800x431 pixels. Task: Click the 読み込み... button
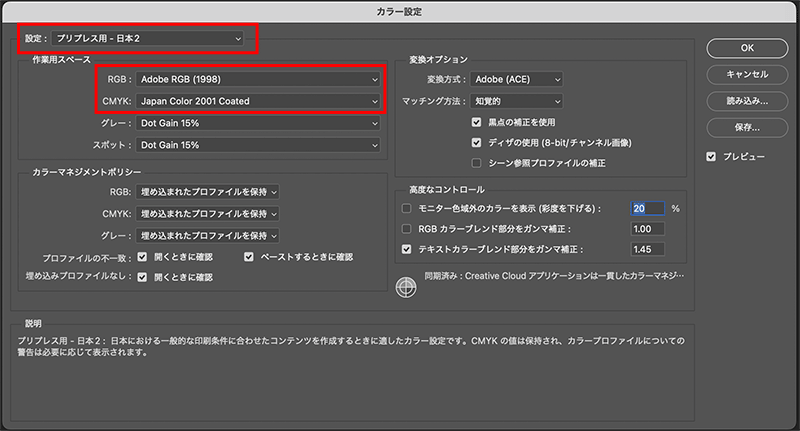(x=747, y=101)
